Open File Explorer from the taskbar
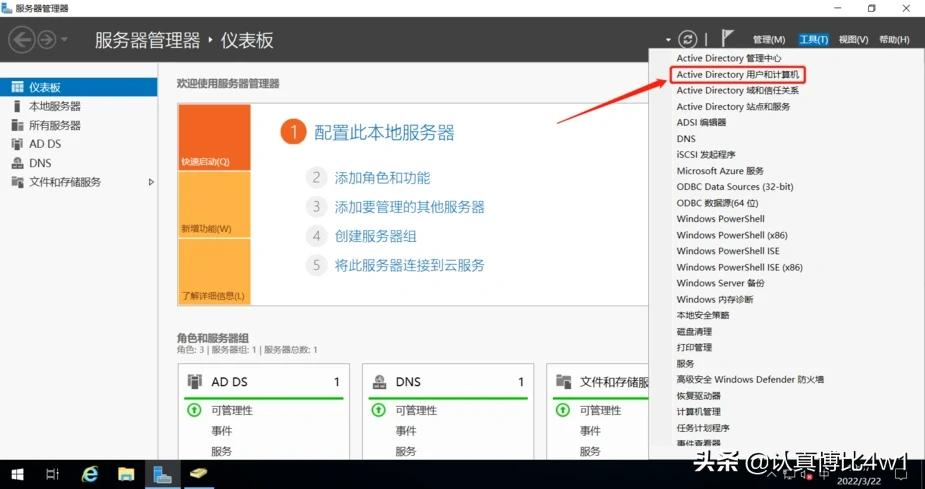The height and width of the screenshot is (489, 925). (126, 475)
